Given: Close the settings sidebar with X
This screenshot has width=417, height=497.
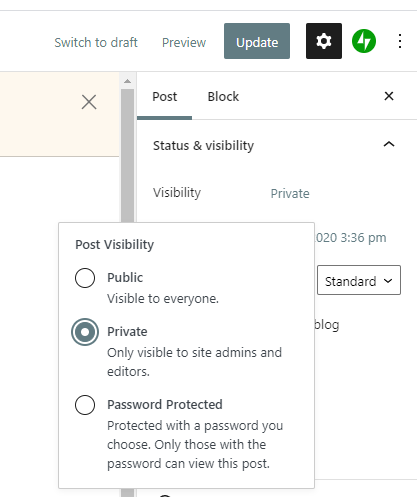Looking at the screenshot, I should (x=389, y=96).
